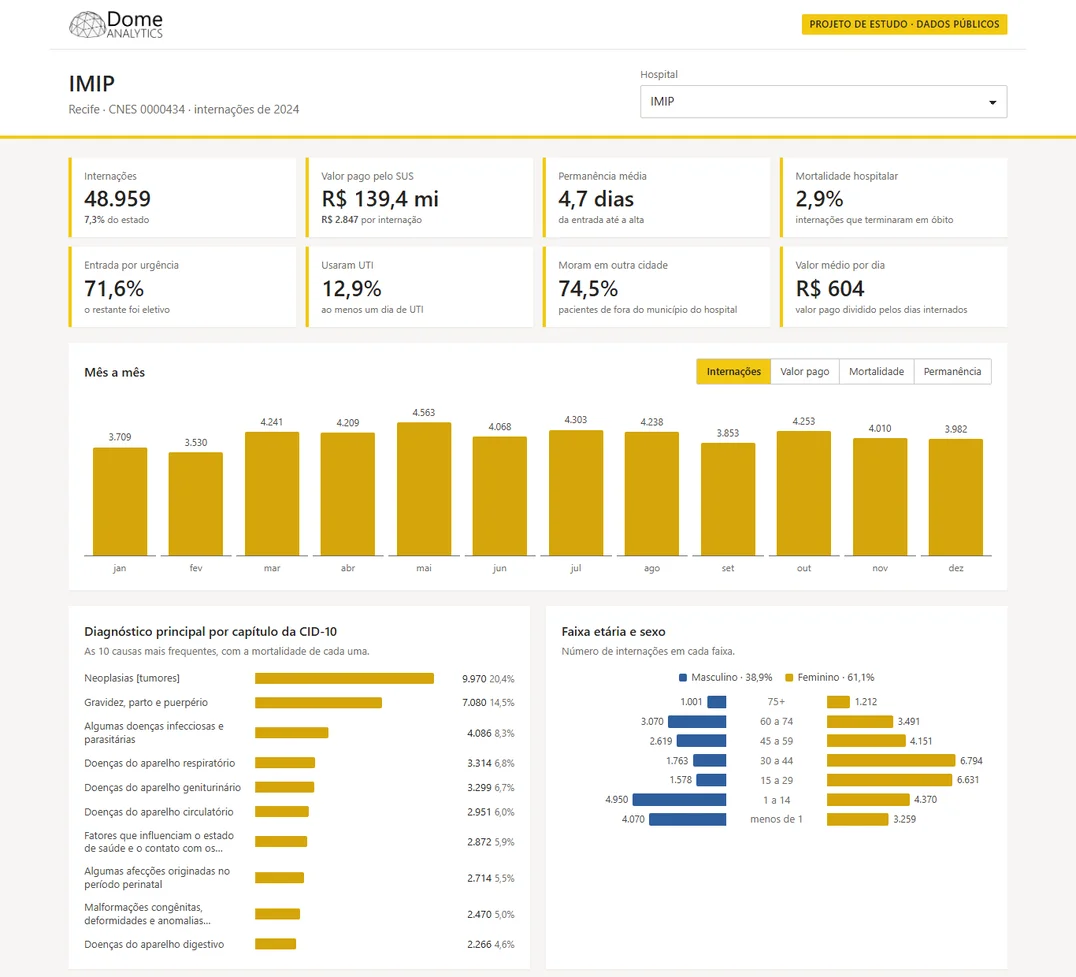Click the Diagnóstico principal por capítulo da CID-10 heading

click(x=211, y=632)
